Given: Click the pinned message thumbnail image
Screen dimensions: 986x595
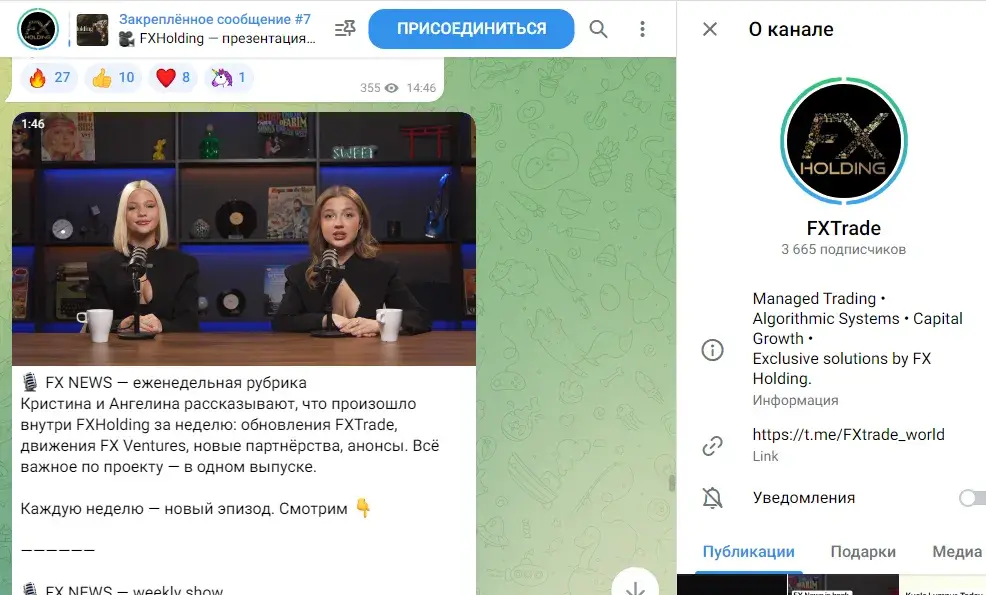Looking at the screenshot, I should 92,30.
